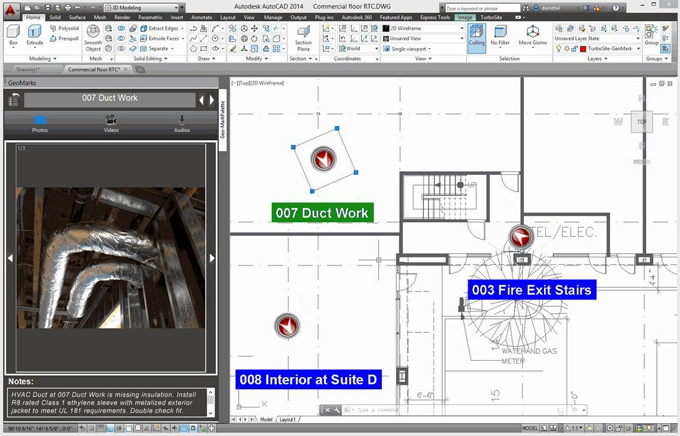This screenshot has width=680, height=436.
Task: Click the 003 Fire Exit Stairs label
Action: [x=532, y=290]
